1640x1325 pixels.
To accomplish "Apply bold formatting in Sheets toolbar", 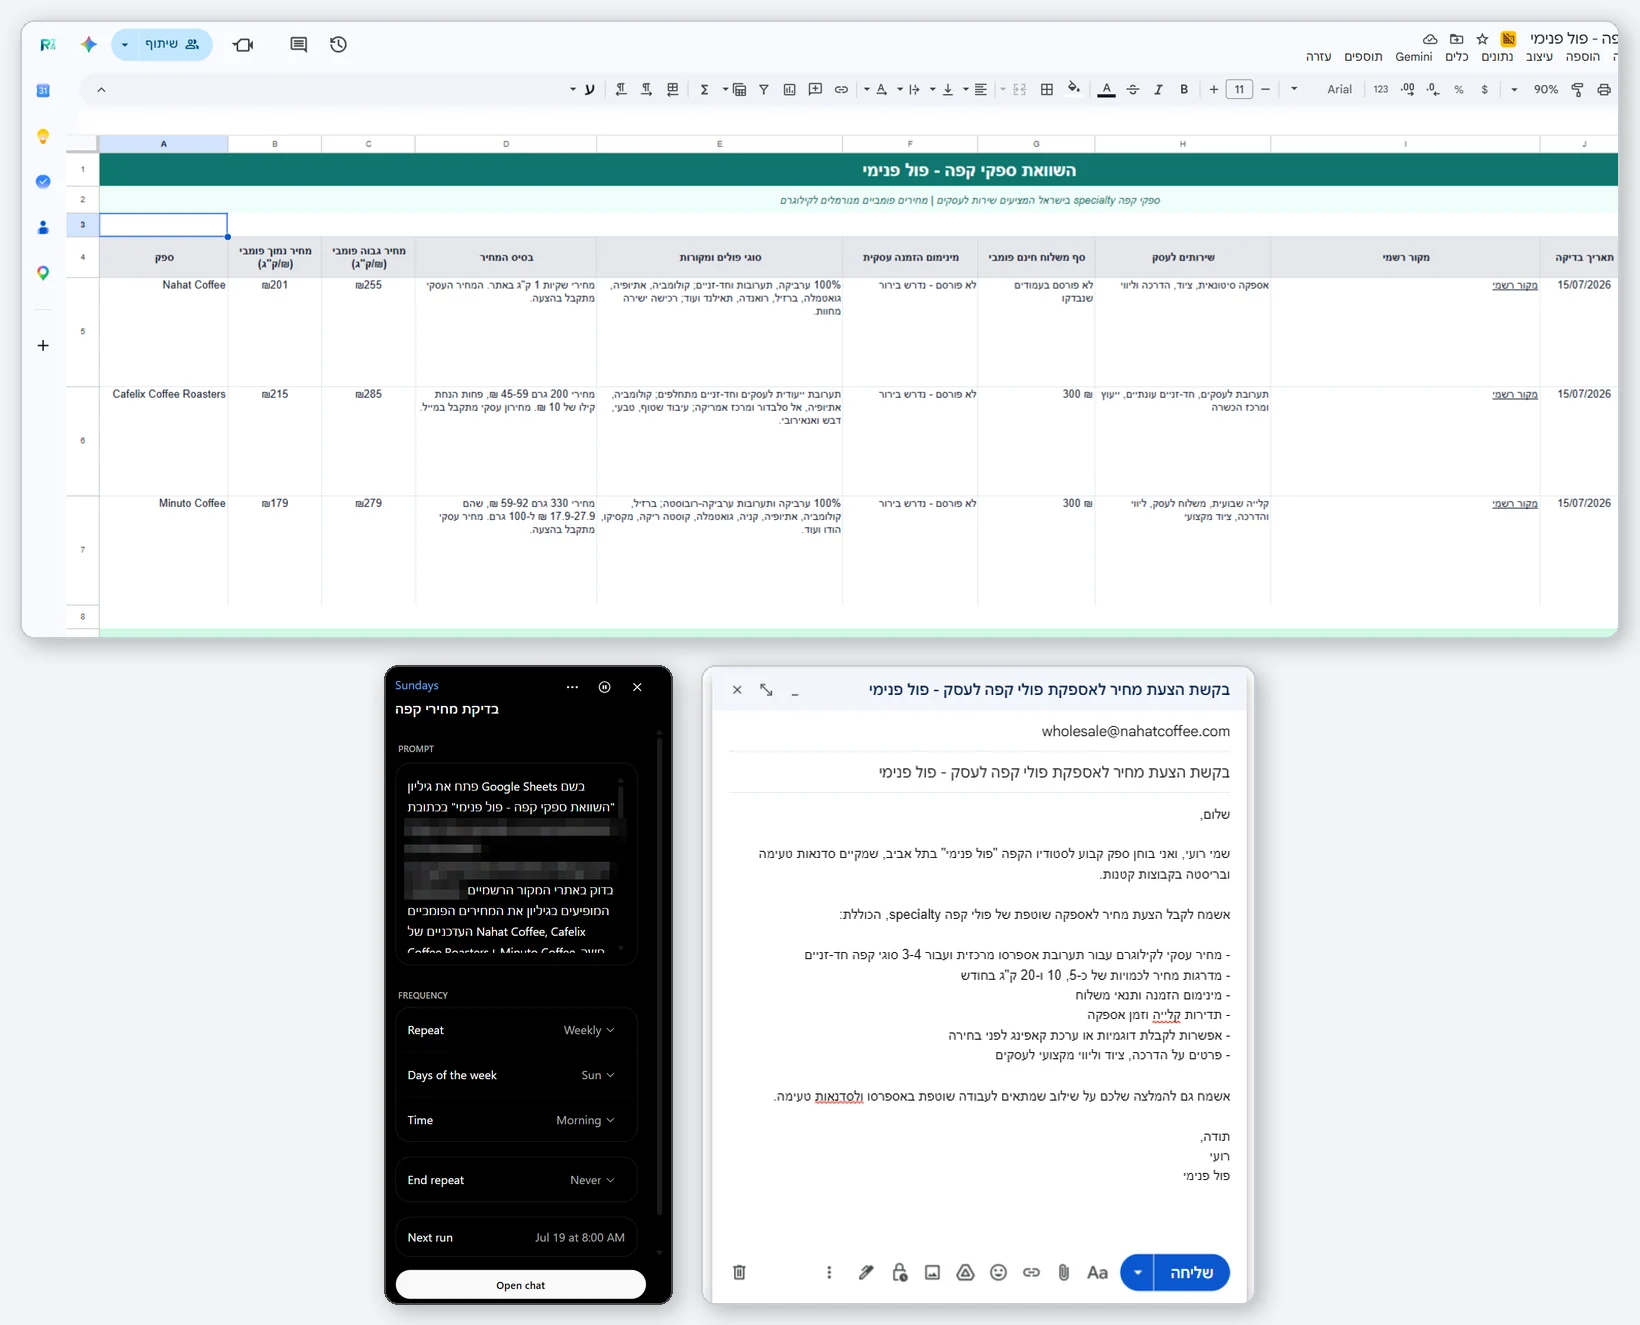I will [x=1184, y=89].
